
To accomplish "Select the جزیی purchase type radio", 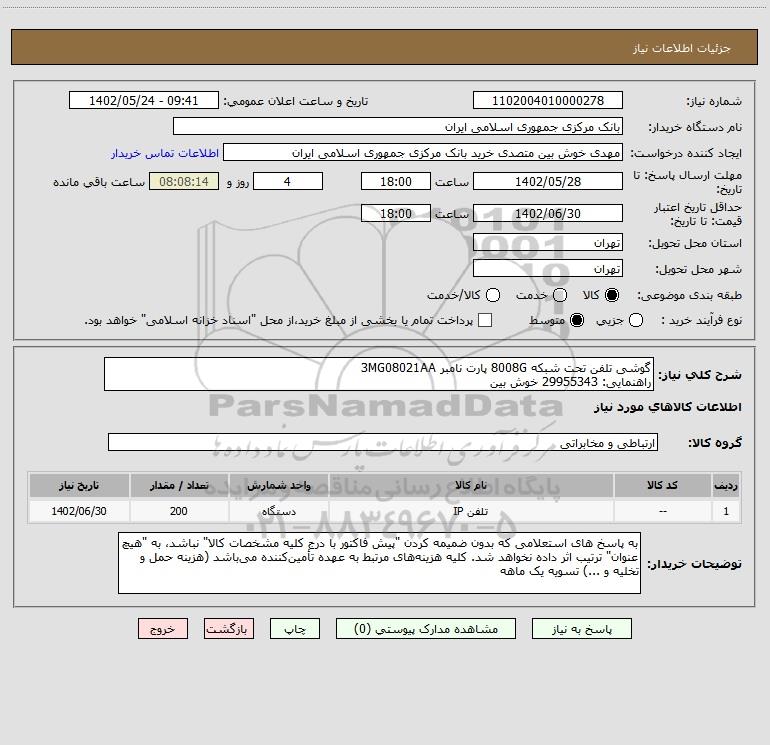I will (635, 320).
